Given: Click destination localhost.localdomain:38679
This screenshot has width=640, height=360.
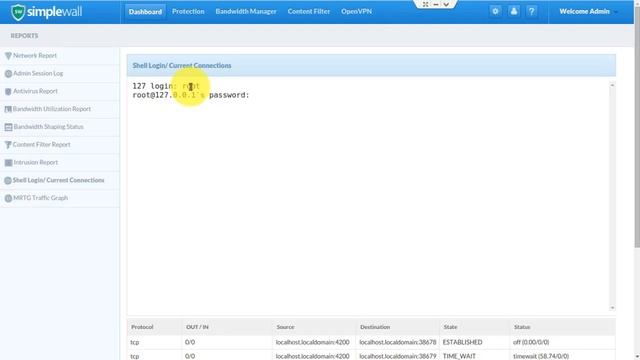Looking at the screenshot, I should coord(398,356).
